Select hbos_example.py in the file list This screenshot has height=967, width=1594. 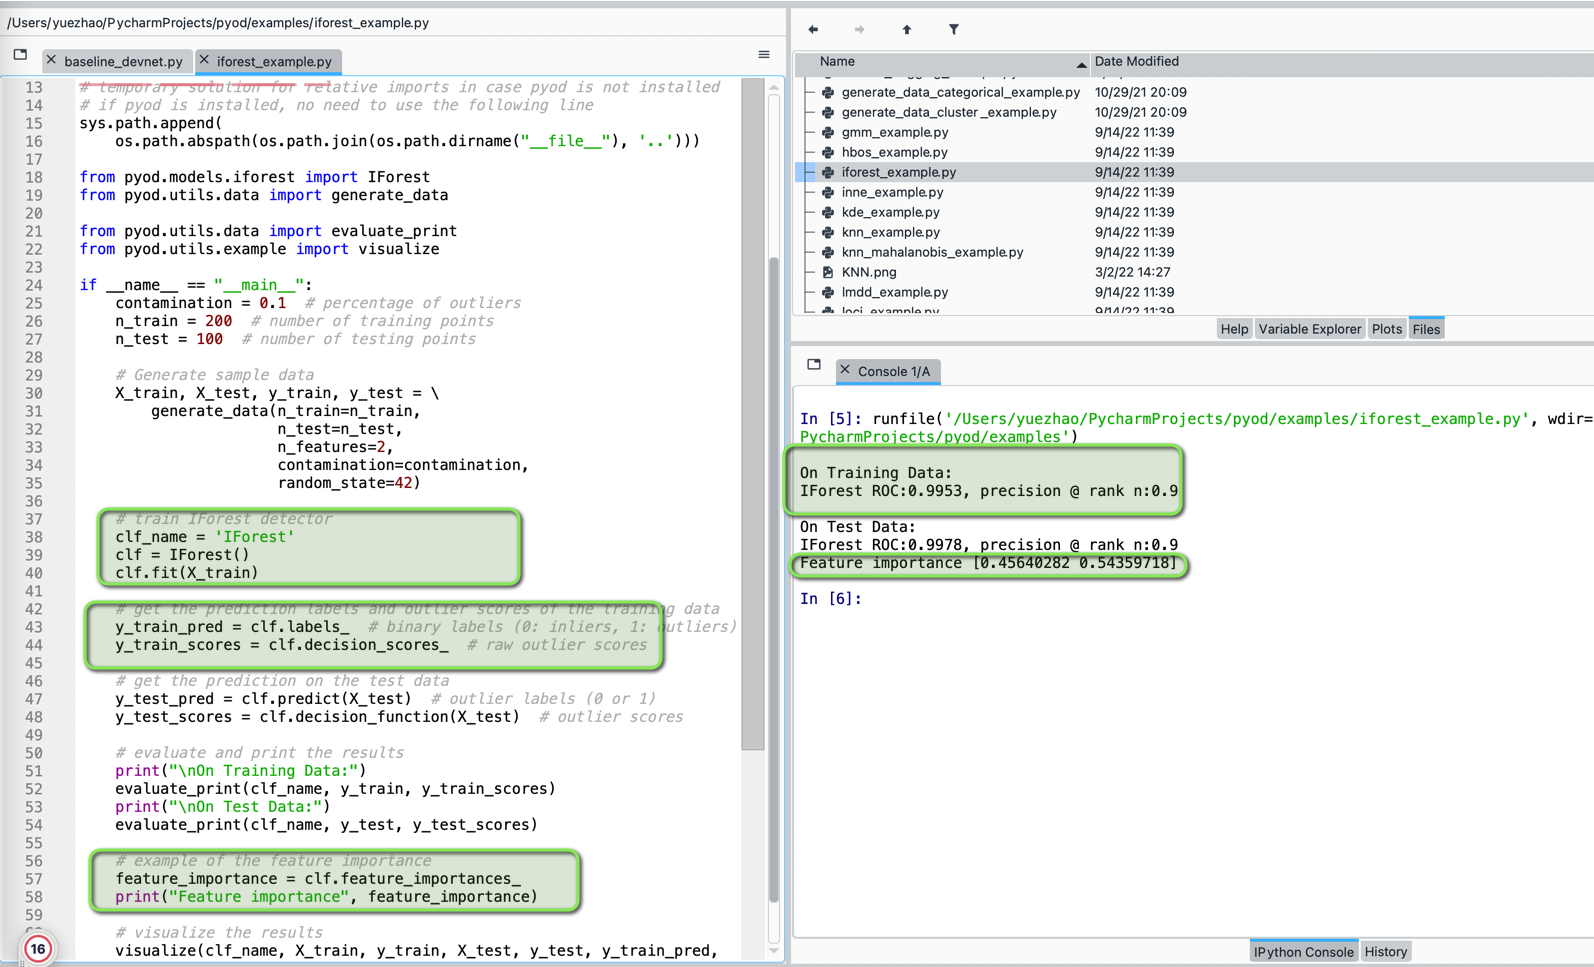click(894, 152)
